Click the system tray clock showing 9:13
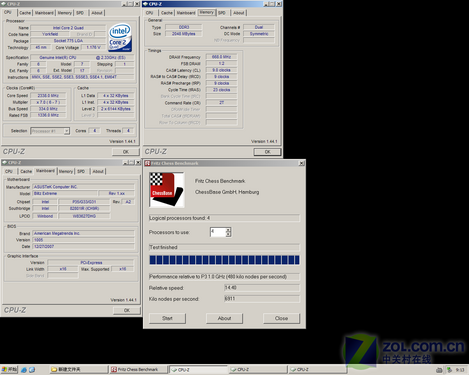The height and width of the screenshot is (375, 469). pyautogui.click(x=460, y=370)
